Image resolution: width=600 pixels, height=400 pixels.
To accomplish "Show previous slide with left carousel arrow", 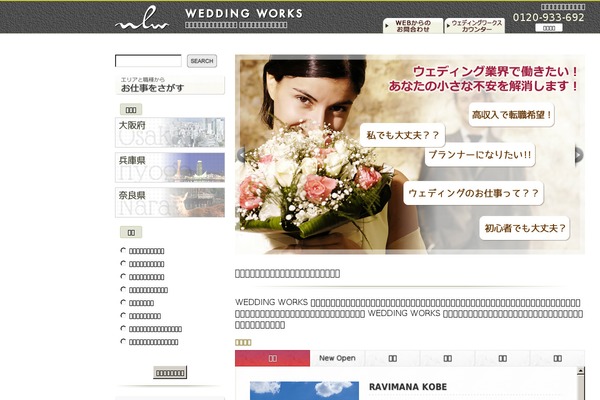I will click(241, 155).
